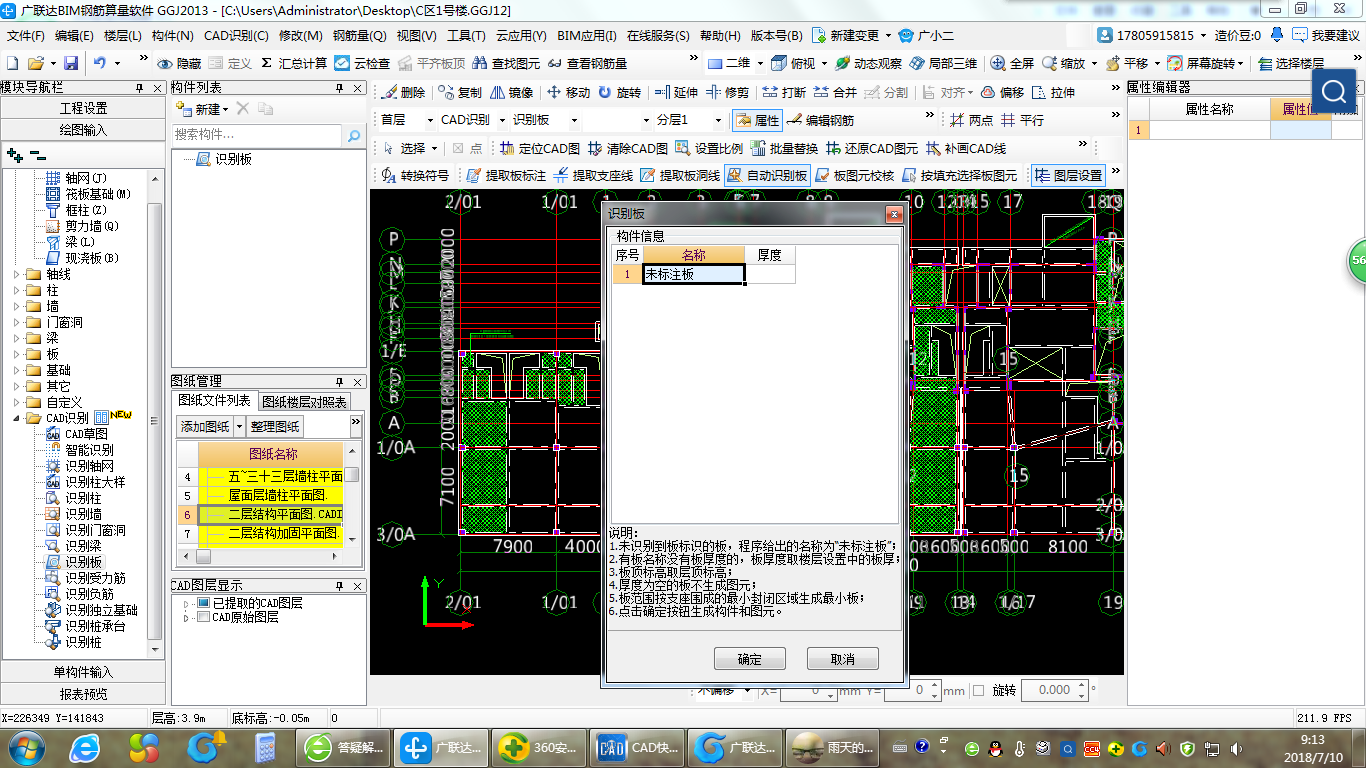Click 还原CAD图元 restore tool

872,148
